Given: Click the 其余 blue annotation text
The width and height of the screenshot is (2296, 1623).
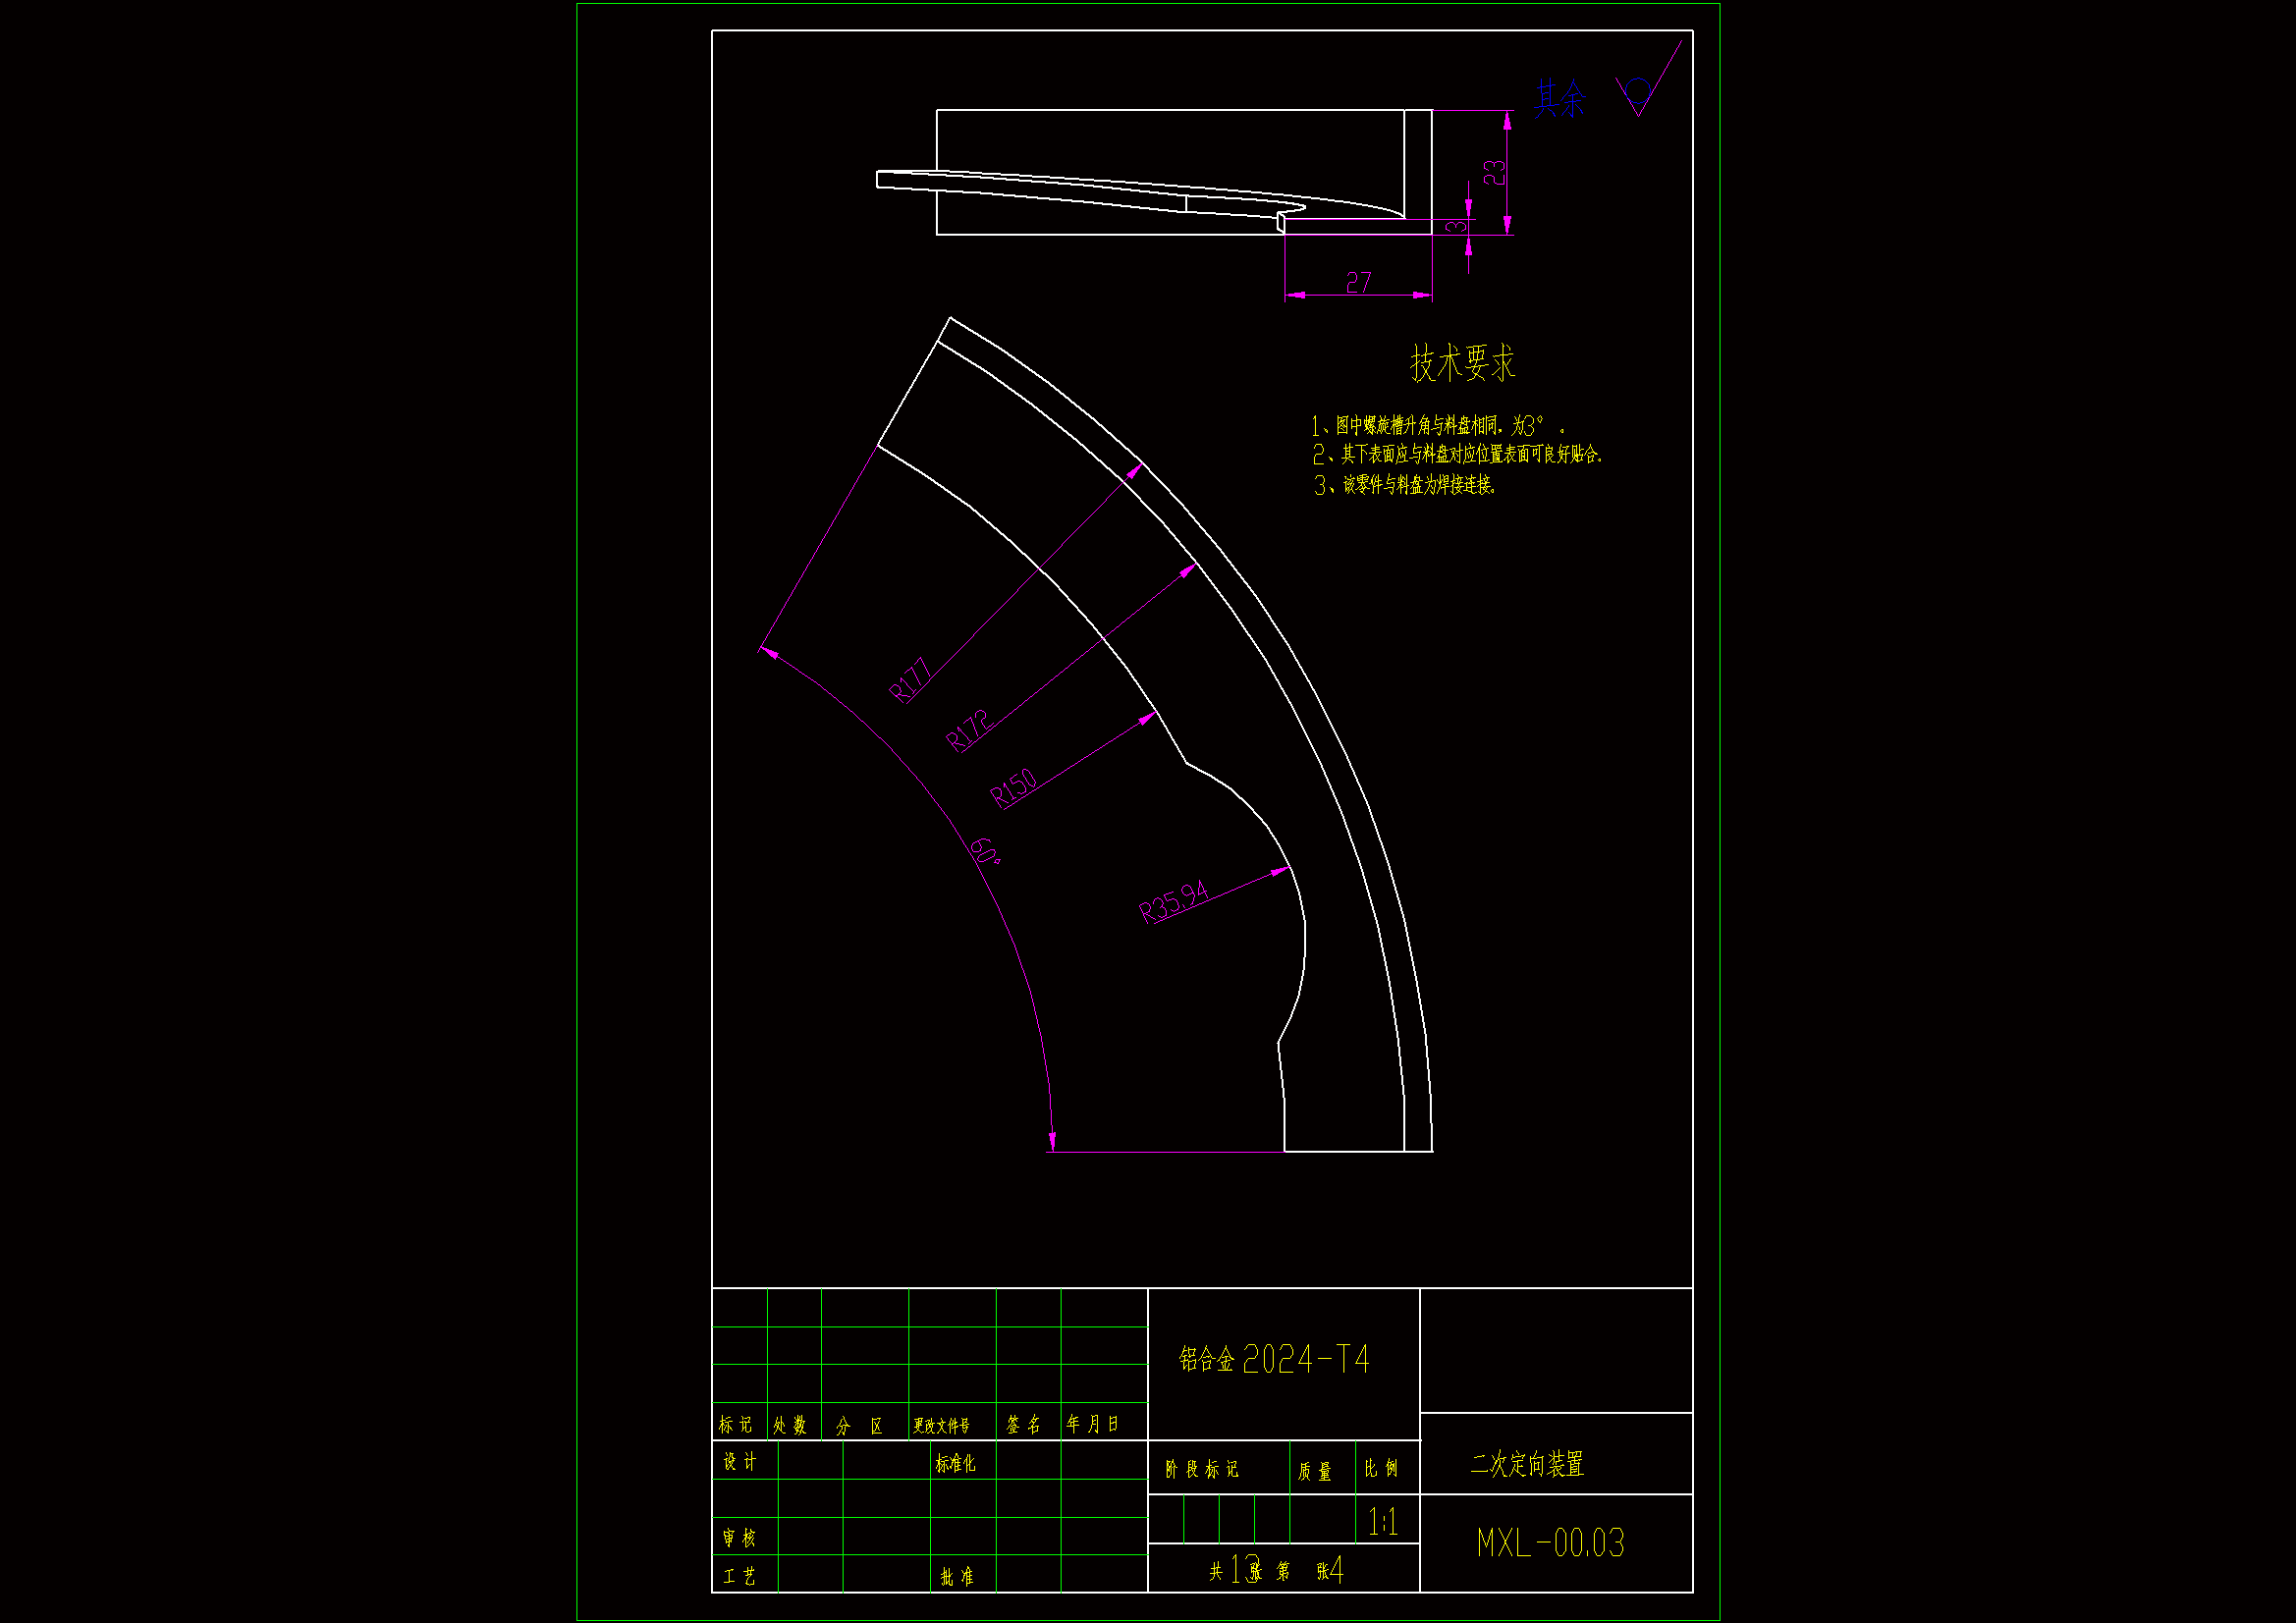Looking at the screenshot, I should click(x=1560, y=99).
